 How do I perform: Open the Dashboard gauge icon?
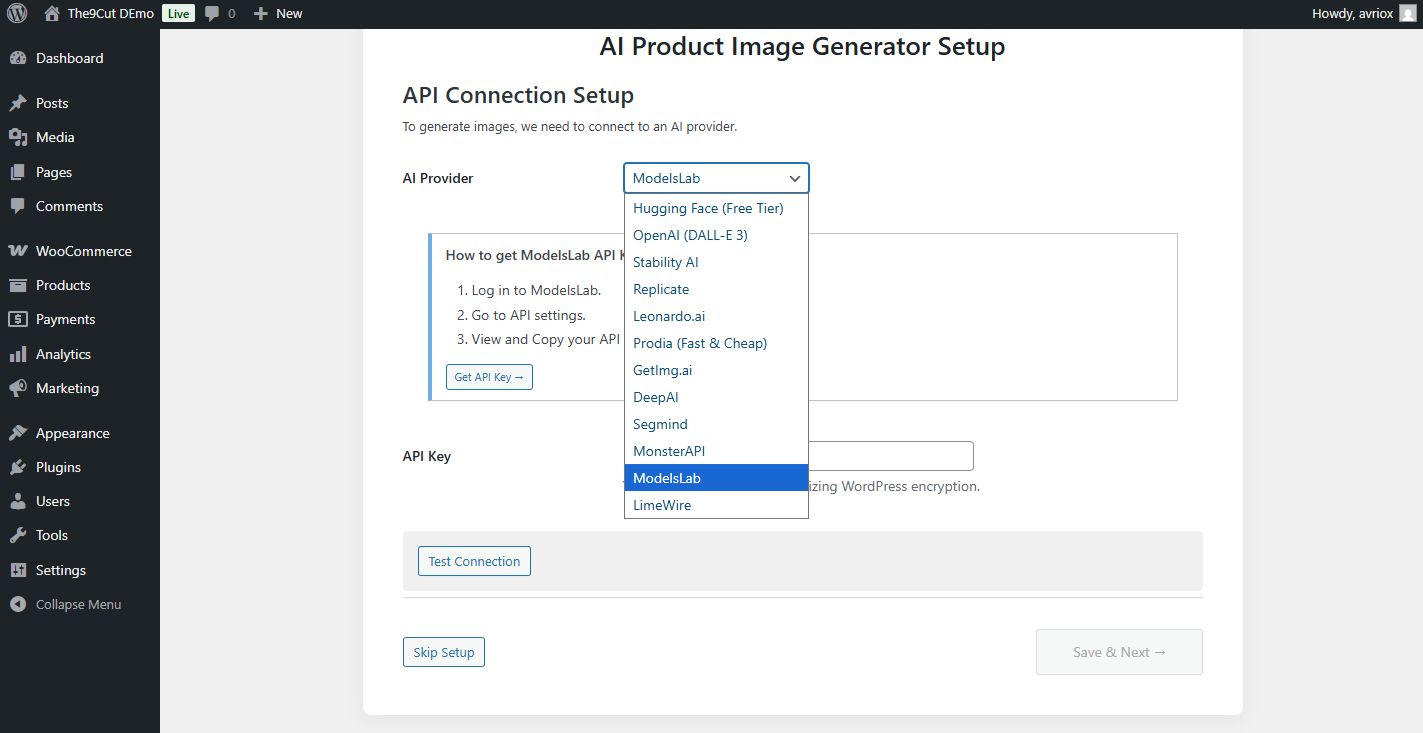(x=17, y=58)
